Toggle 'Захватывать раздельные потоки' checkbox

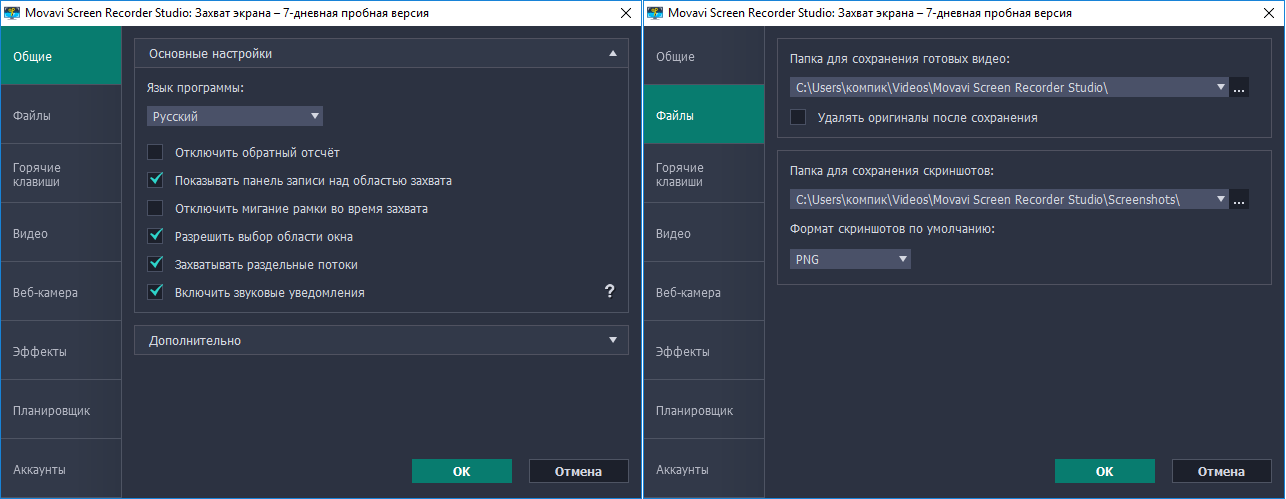[155, 265]
